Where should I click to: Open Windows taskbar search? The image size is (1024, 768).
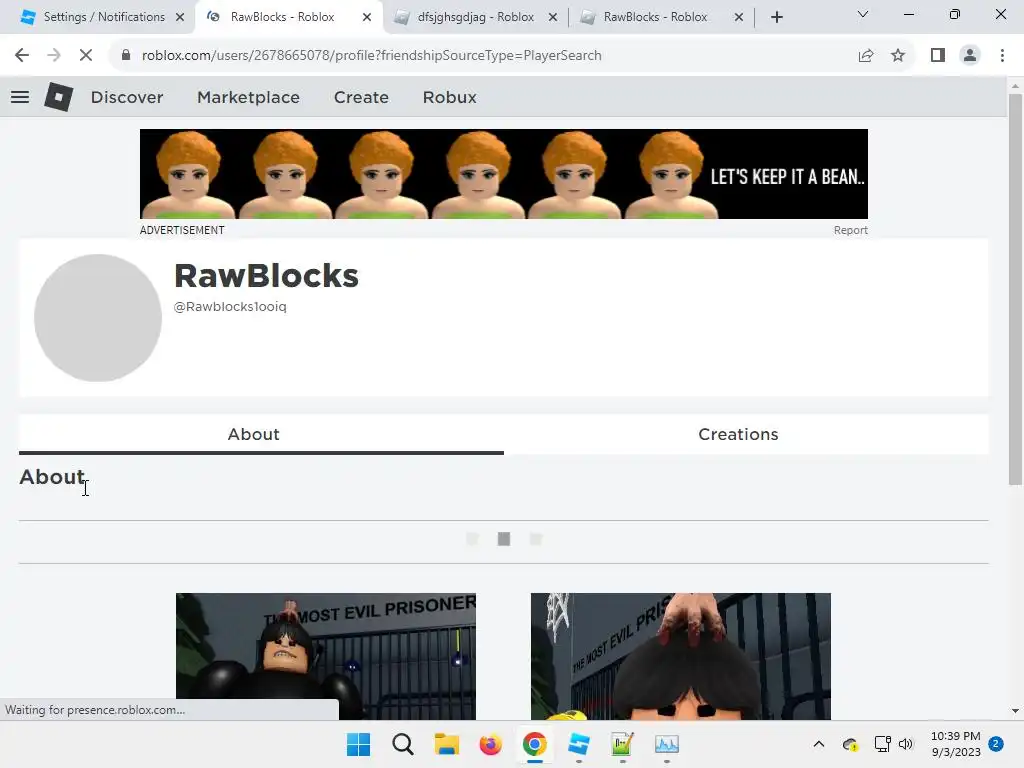(x=403, y=744)
